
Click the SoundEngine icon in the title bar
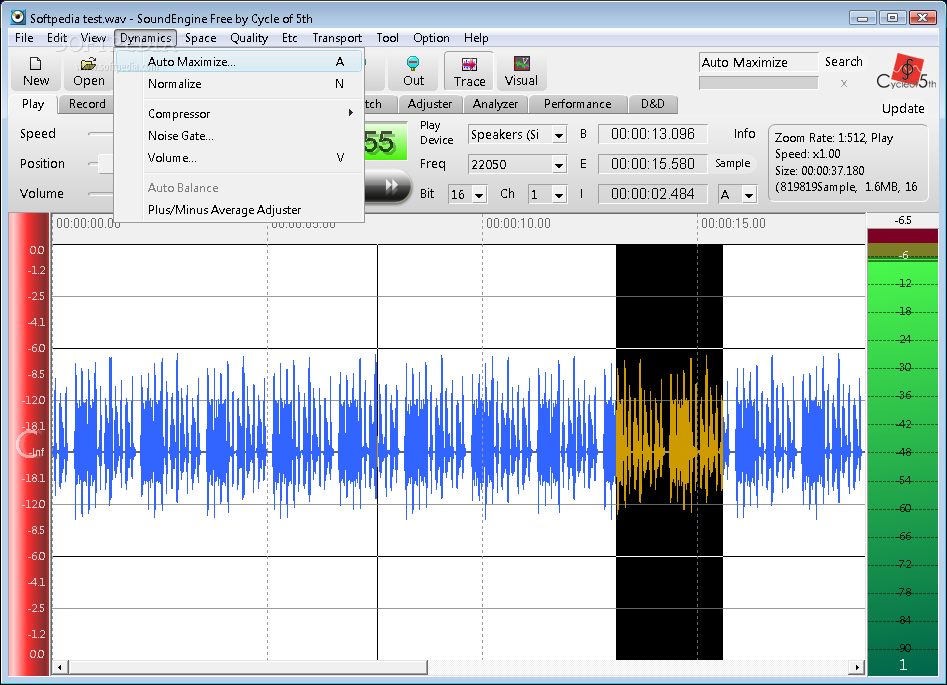(x=18, y=18)
